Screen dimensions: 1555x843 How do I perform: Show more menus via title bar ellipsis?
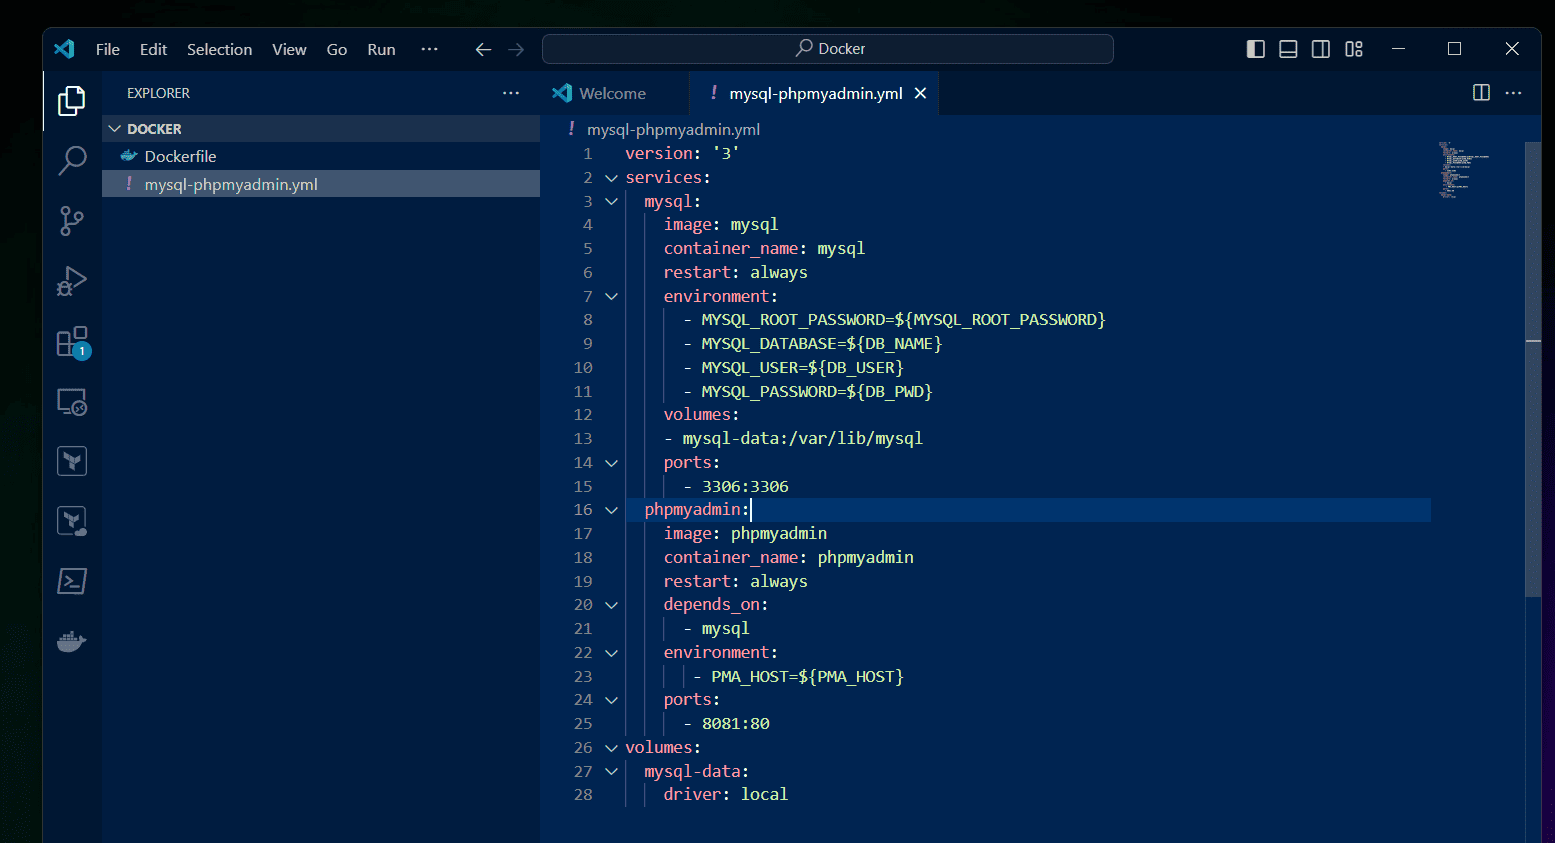click(430, 49)
